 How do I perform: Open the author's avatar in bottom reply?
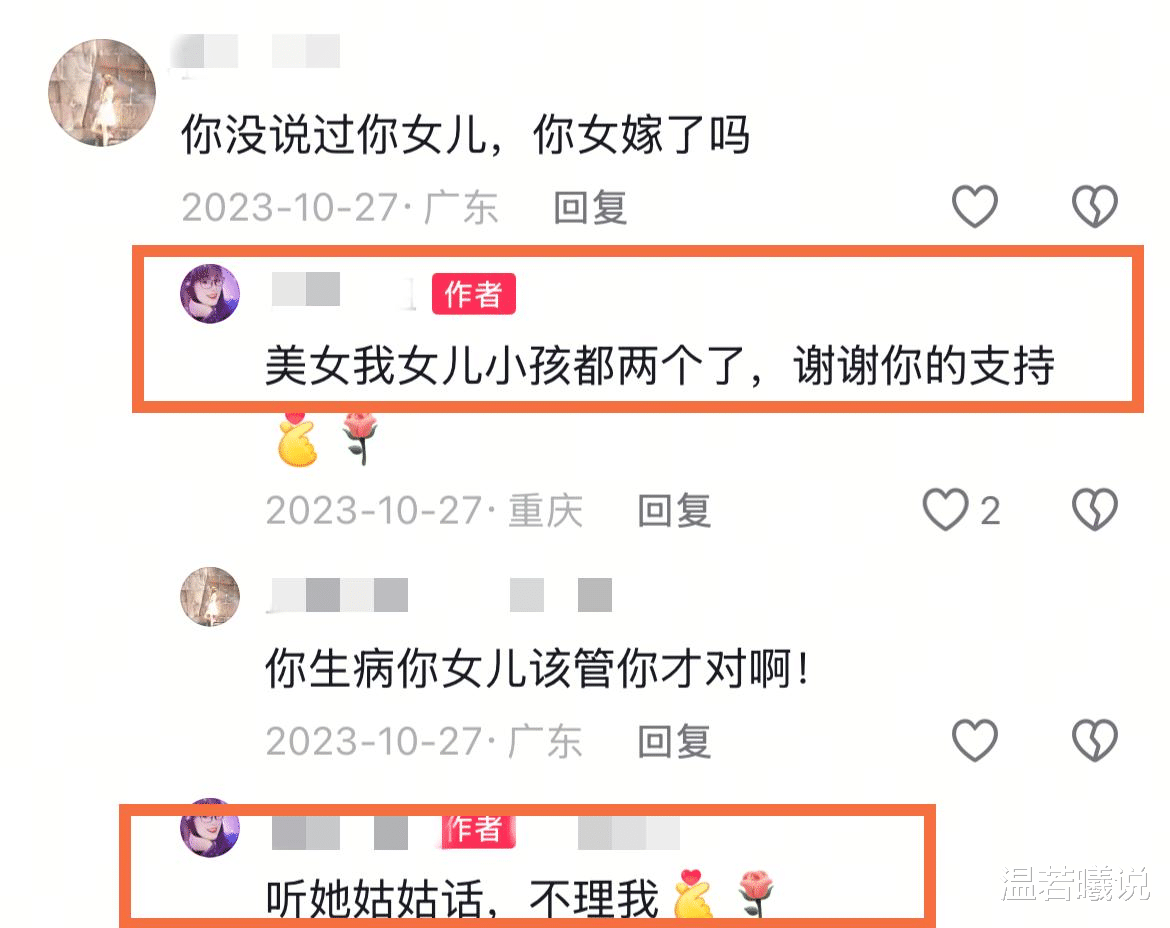pyautogui.click(x=210, y=827)
